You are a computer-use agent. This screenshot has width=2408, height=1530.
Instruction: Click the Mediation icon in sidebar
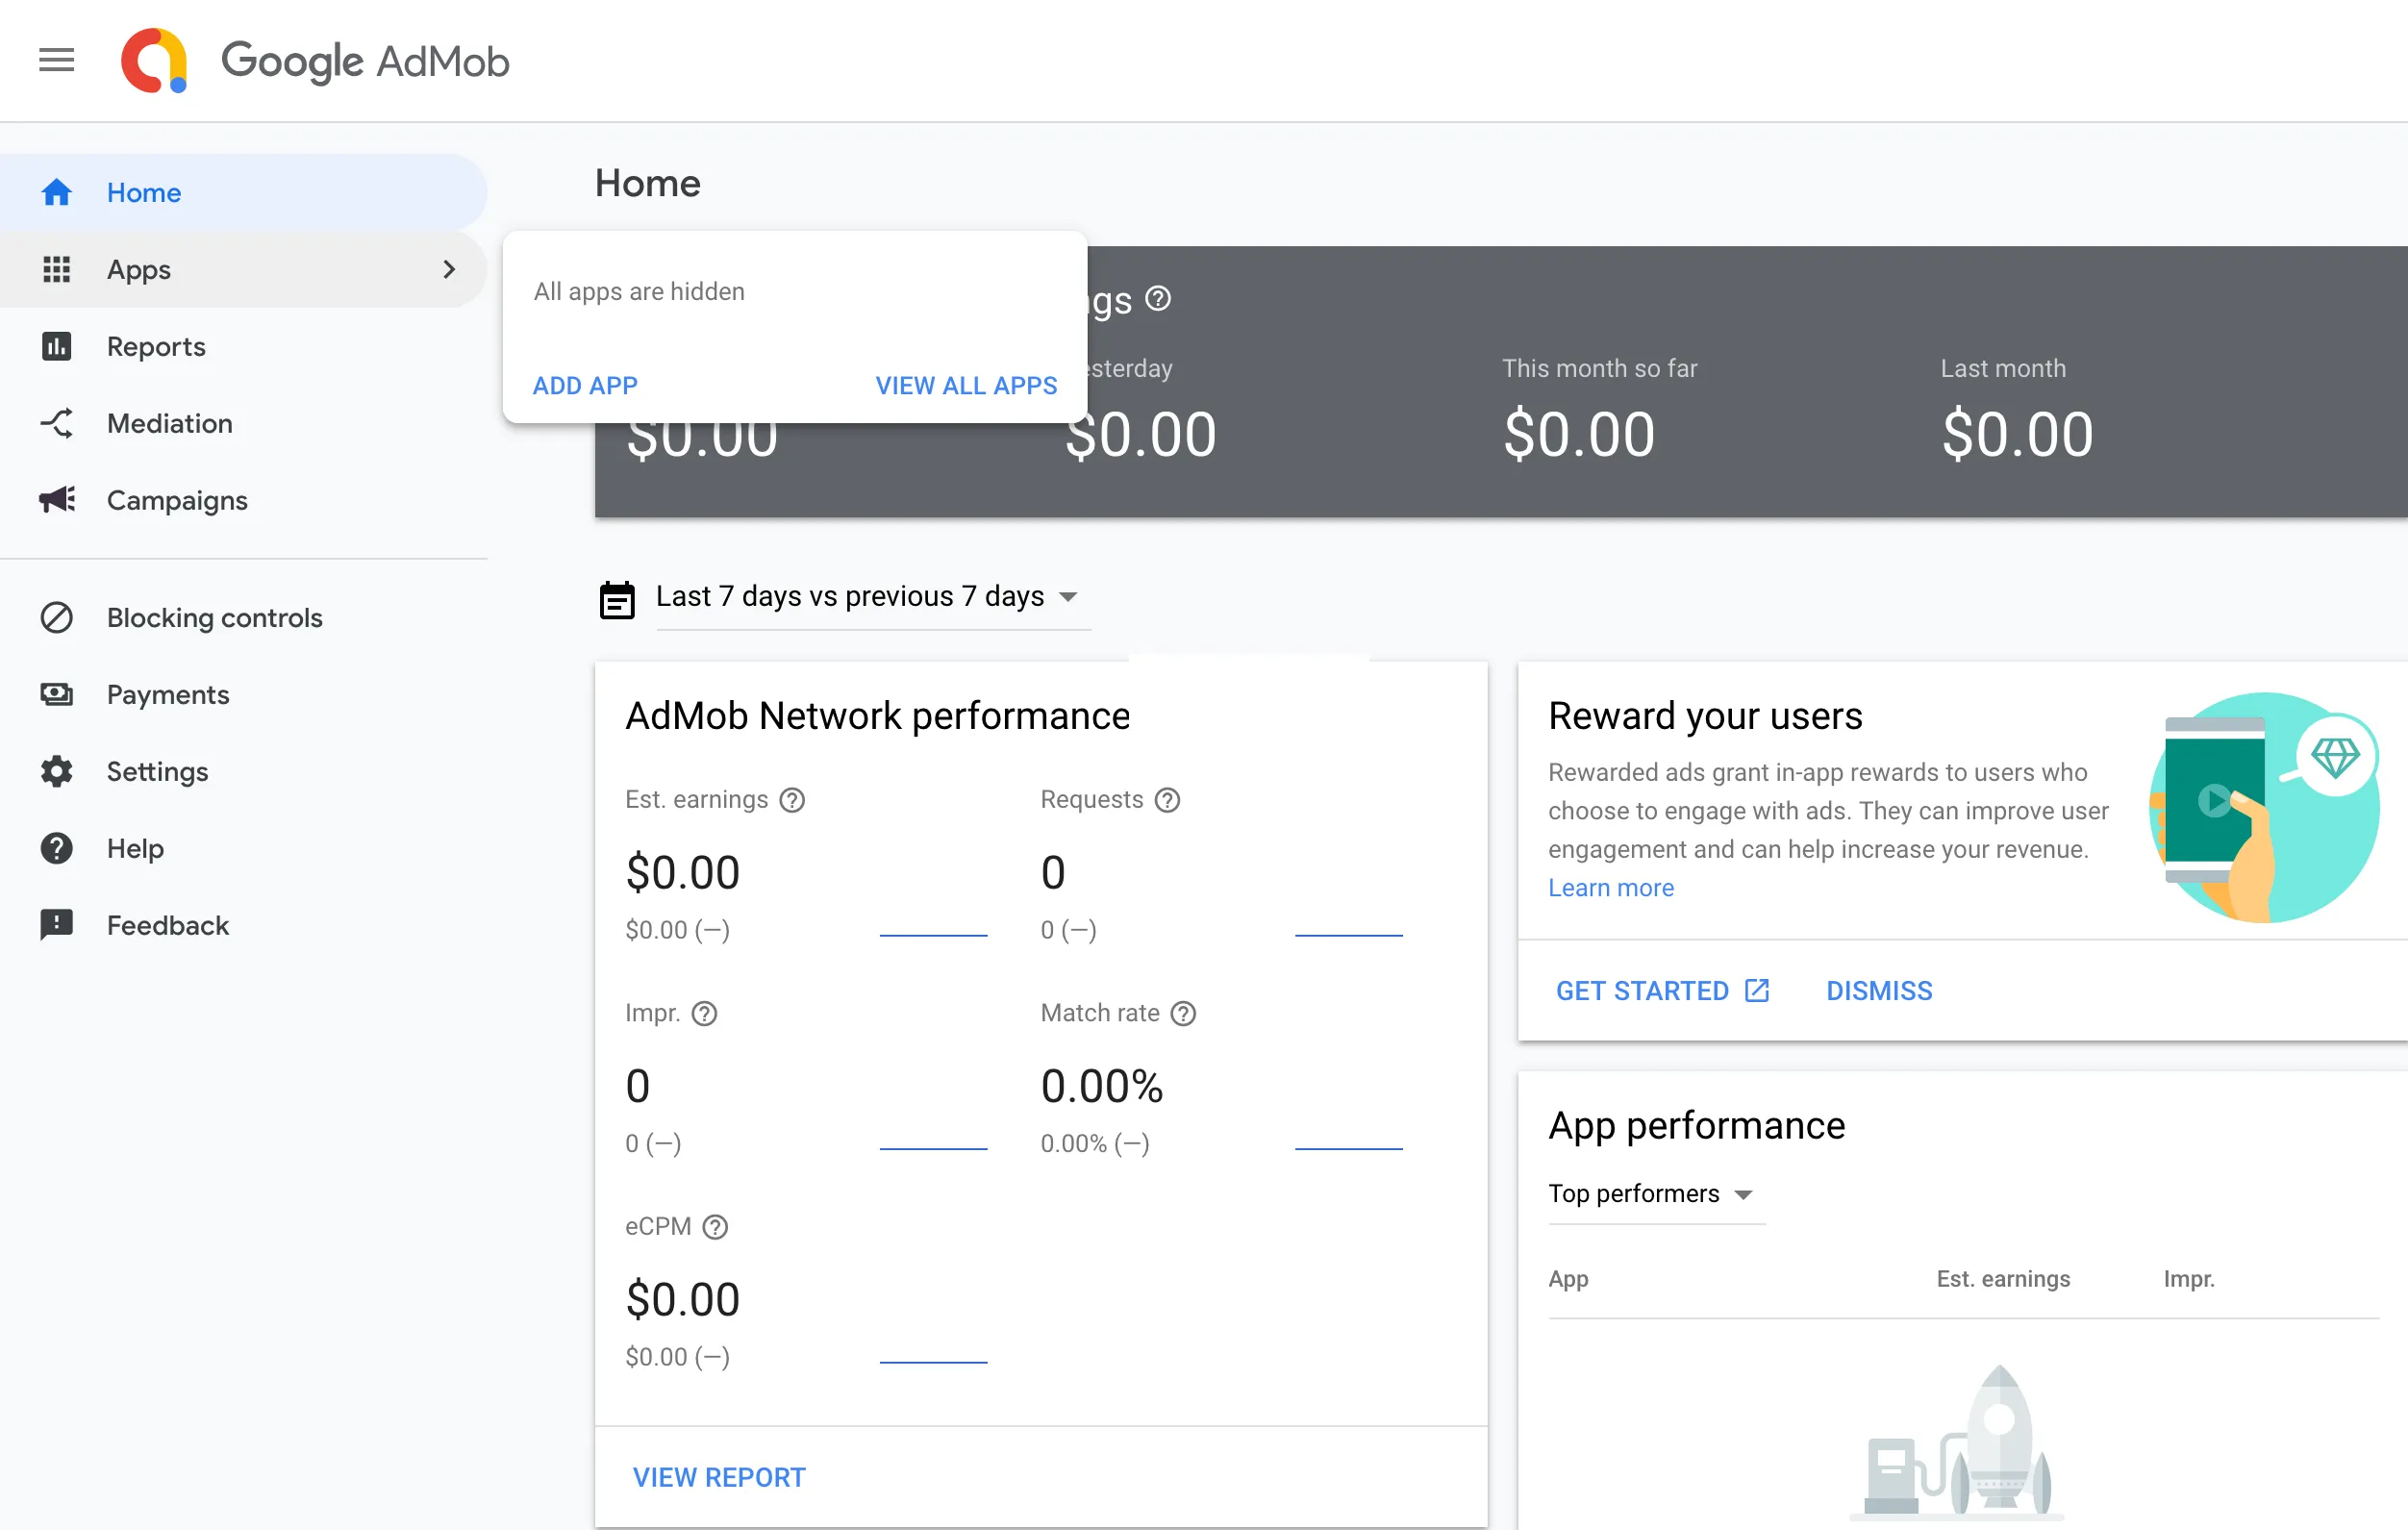coord(57,423)
